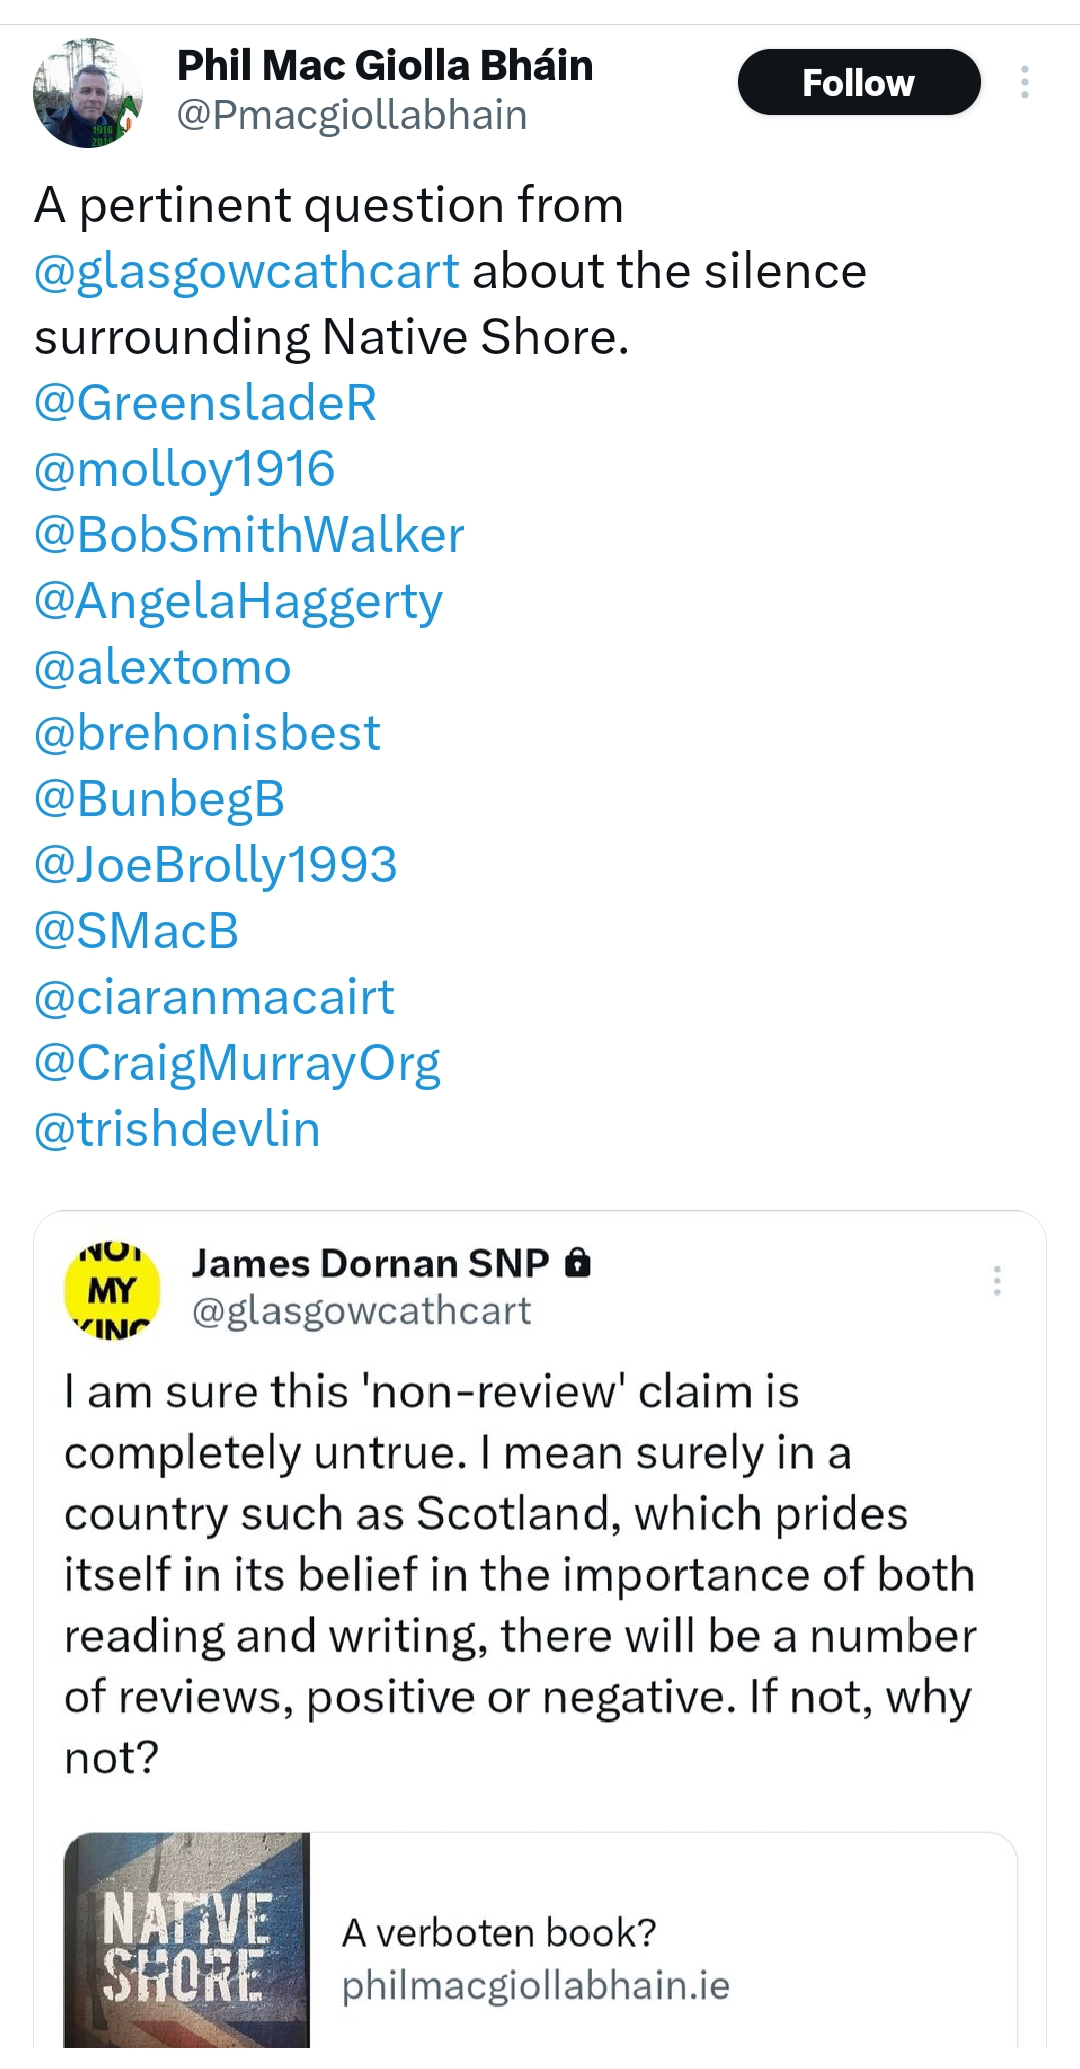Open the quoted tweet text by James Dornan

pyautogui.click(x=520, y=1574)
